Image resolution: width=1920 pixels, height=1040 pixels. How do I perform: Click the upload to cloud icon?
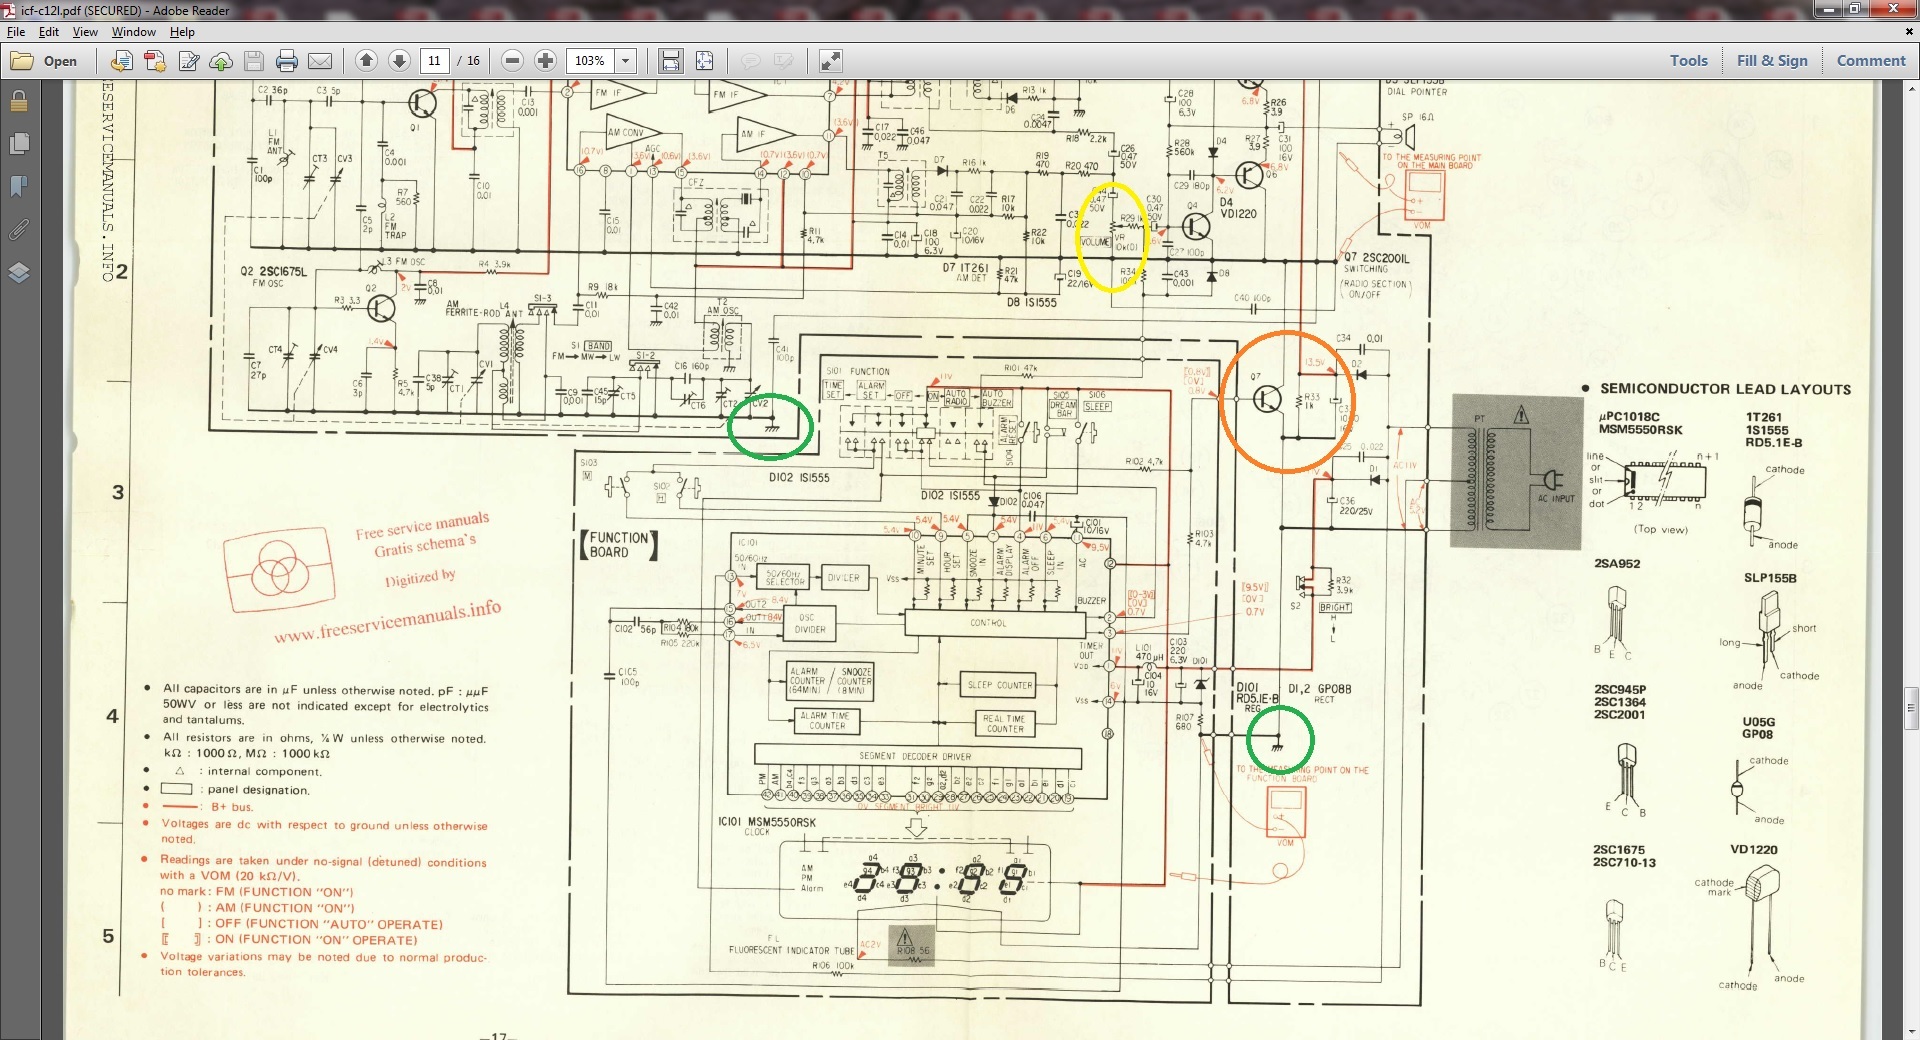[x=221, y=61]
